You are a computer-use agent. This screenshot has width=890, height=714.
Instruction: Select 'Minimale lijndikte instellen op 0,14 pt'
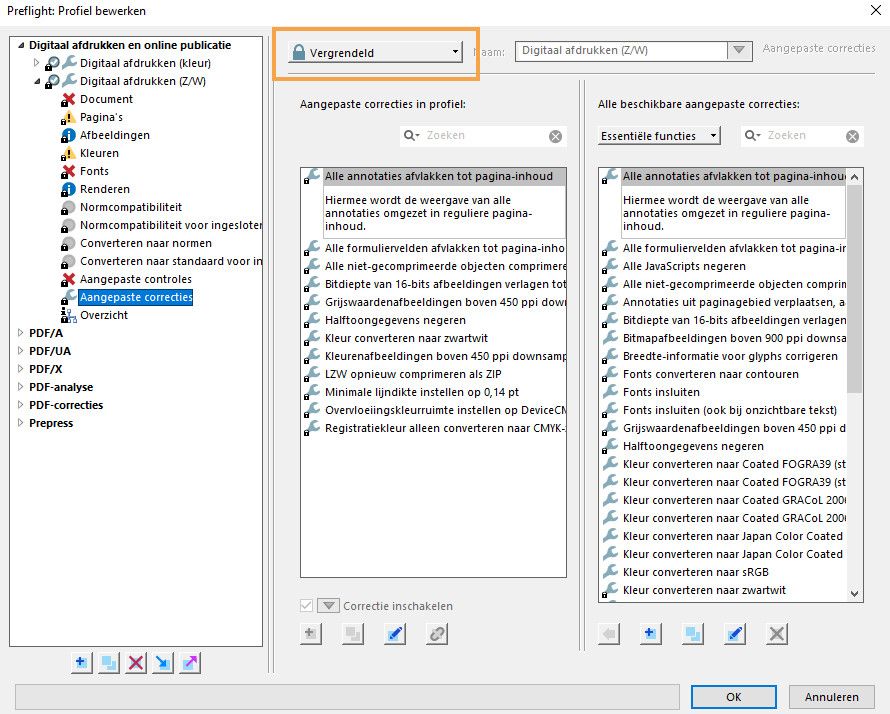[422, 392]
